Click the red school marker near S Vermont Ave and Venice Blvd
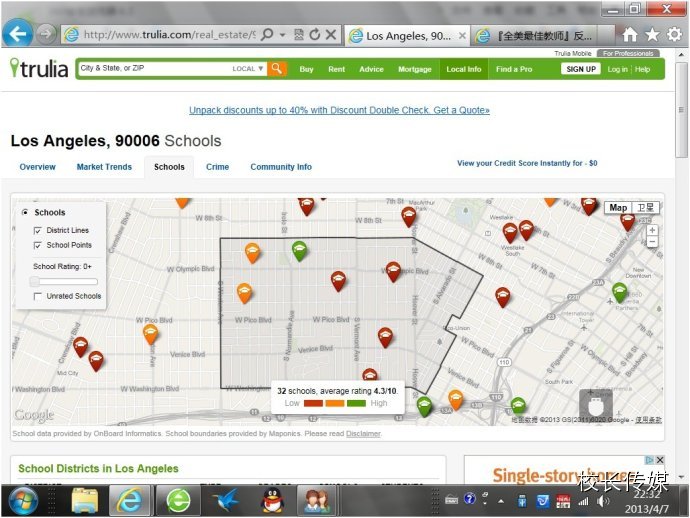The image size is (690, 518). (385, 337)
